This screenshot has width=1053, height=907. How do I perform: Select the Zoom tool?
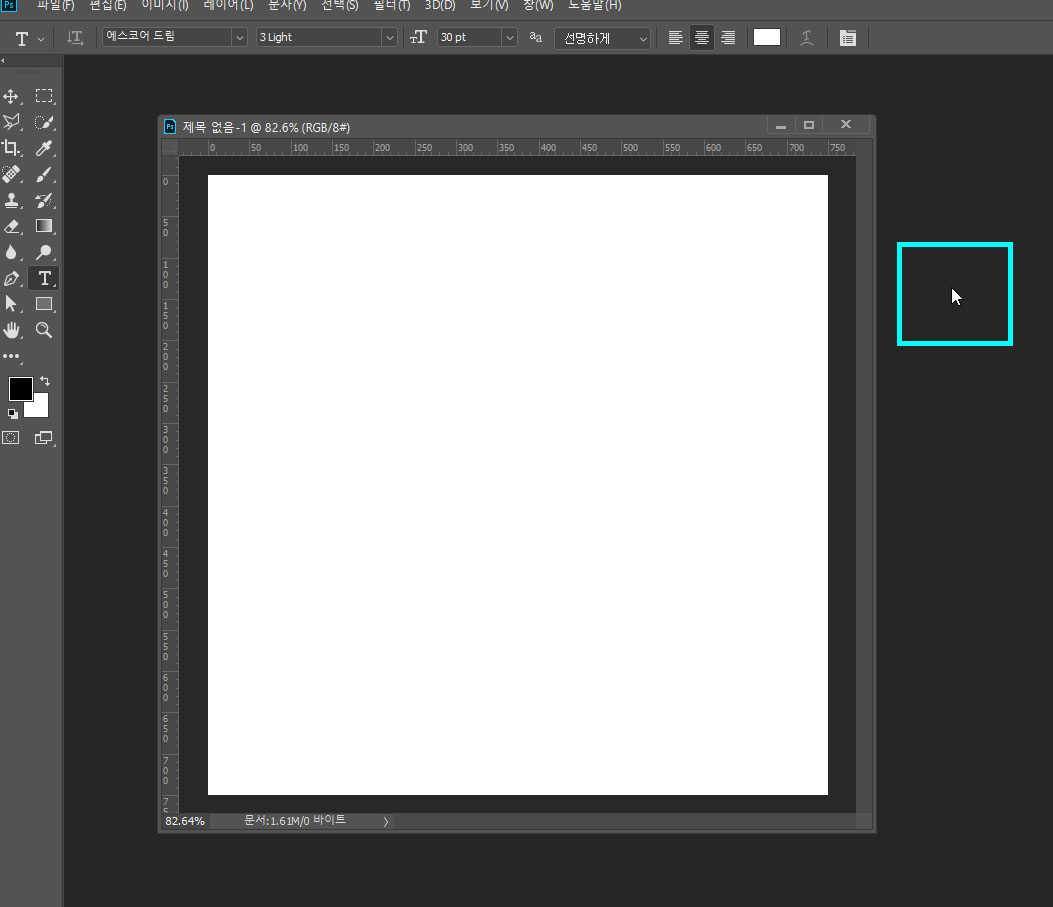pyautogui.click(x=44, y=330)
